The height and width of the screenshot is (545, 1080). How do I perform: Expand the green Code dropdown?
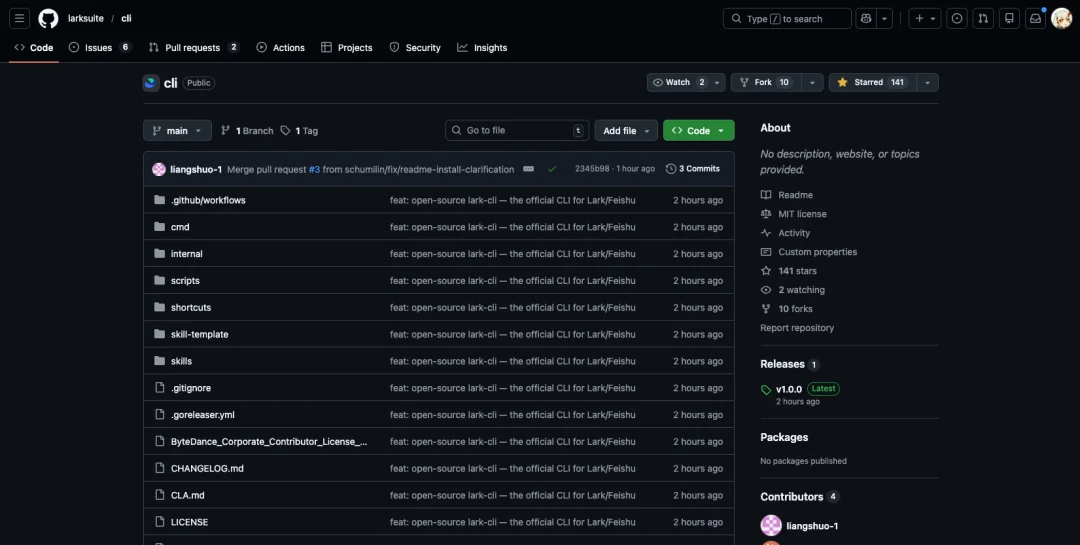point(698,131)
